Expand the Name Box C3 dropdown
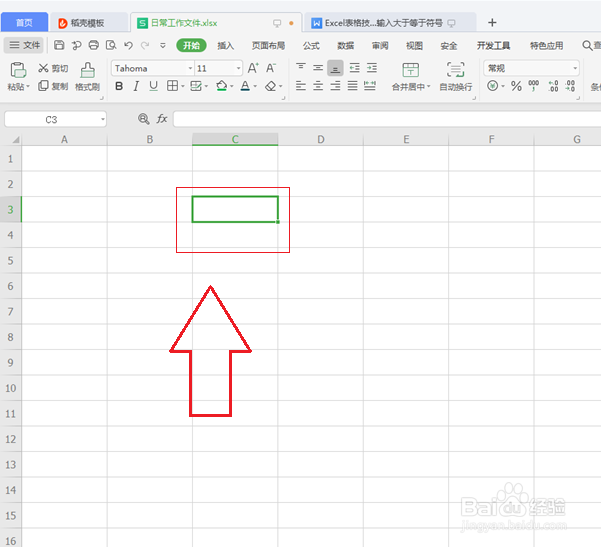The height and width of the screenshot is (547, 601). [x=103, y=119]
